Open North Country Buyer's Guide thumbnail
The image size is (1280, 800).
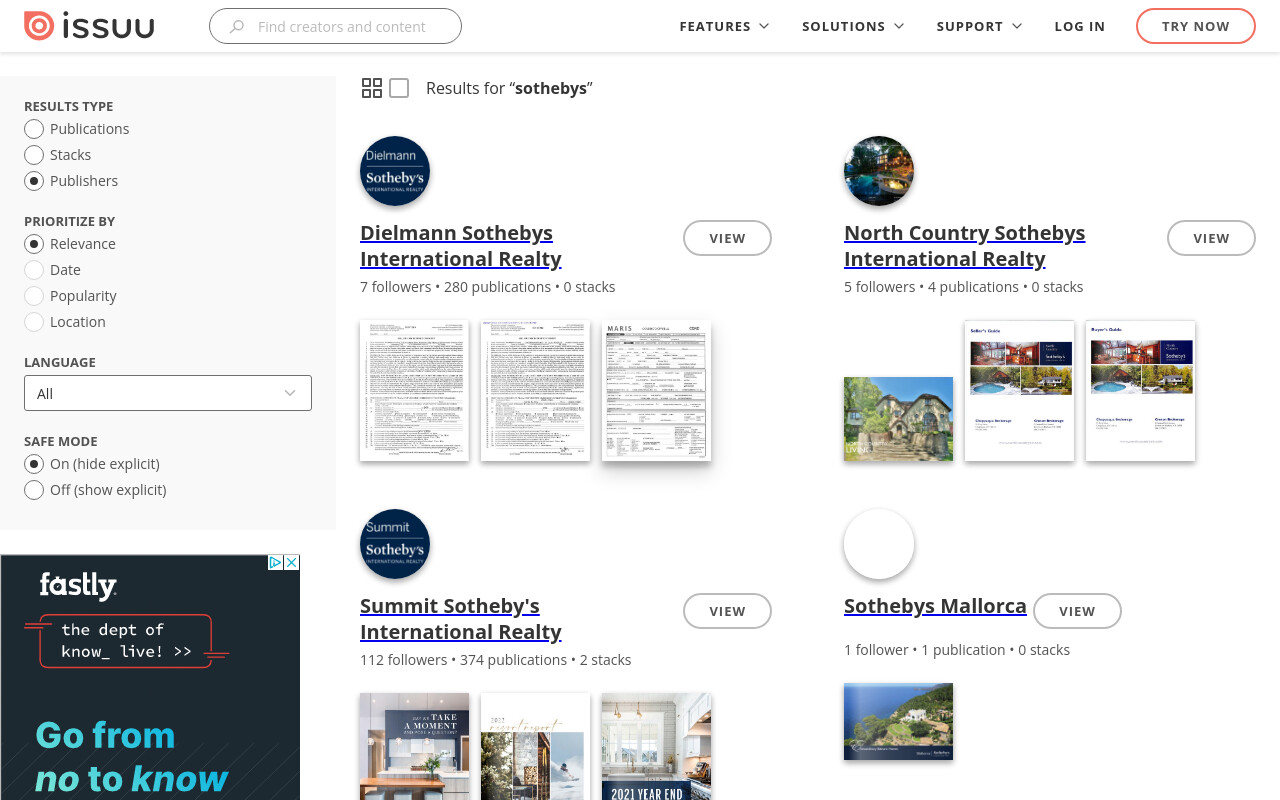(1140, 391)
